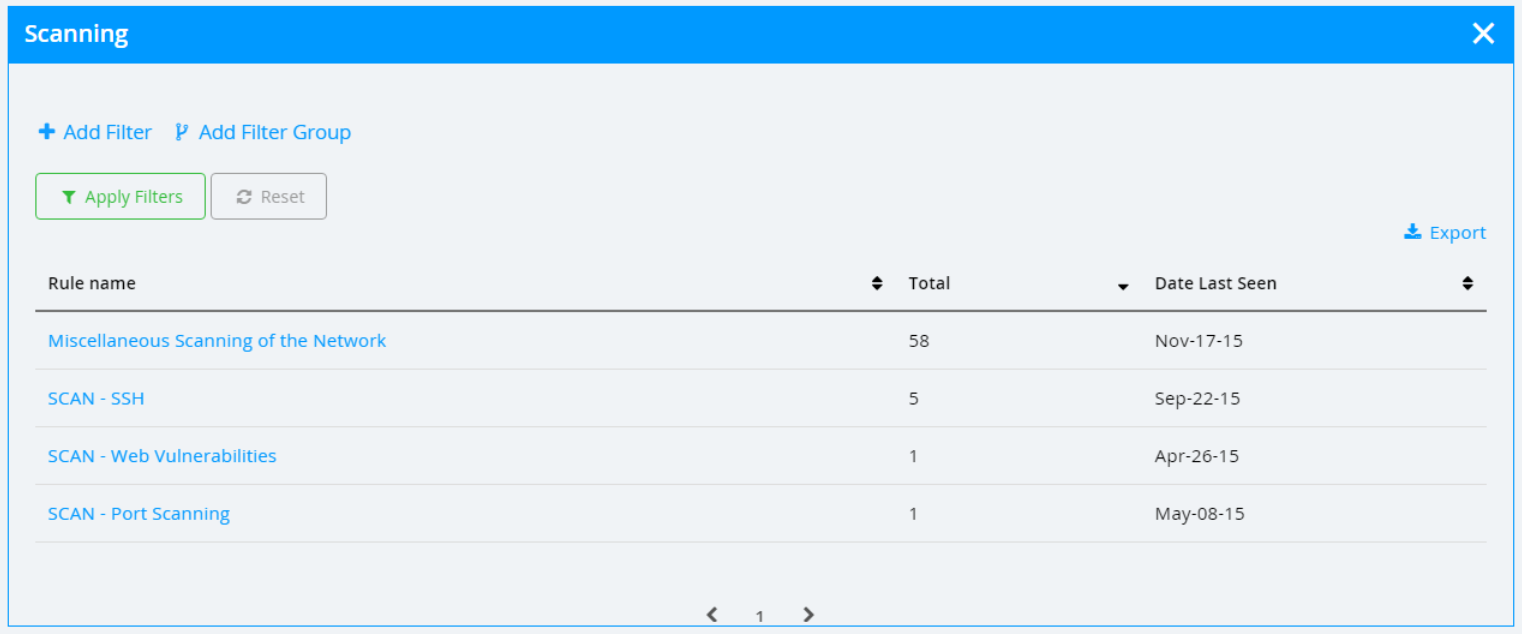Click the plus icon beside Add Filter

click(x=46, y=132)
